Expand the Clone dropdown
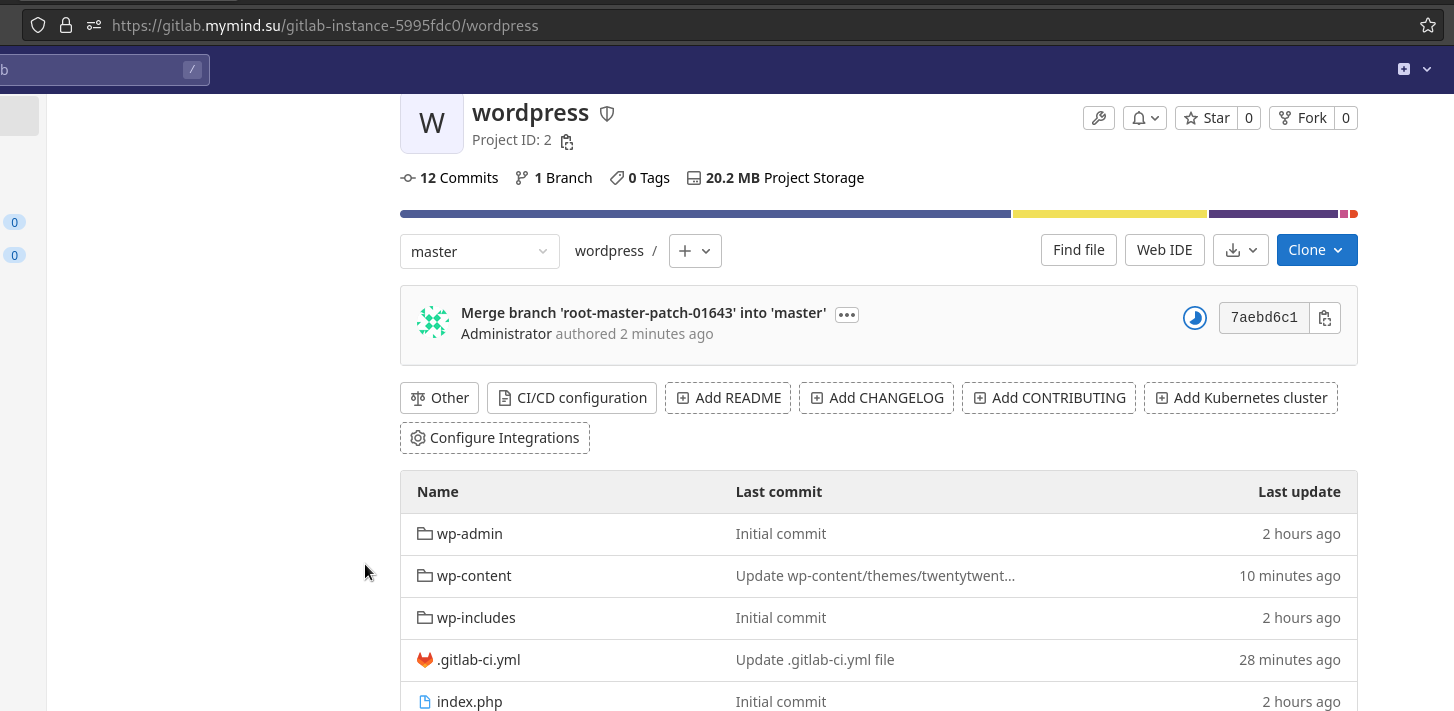Viewport: 1454px width, 711px height. (1317, 250)
